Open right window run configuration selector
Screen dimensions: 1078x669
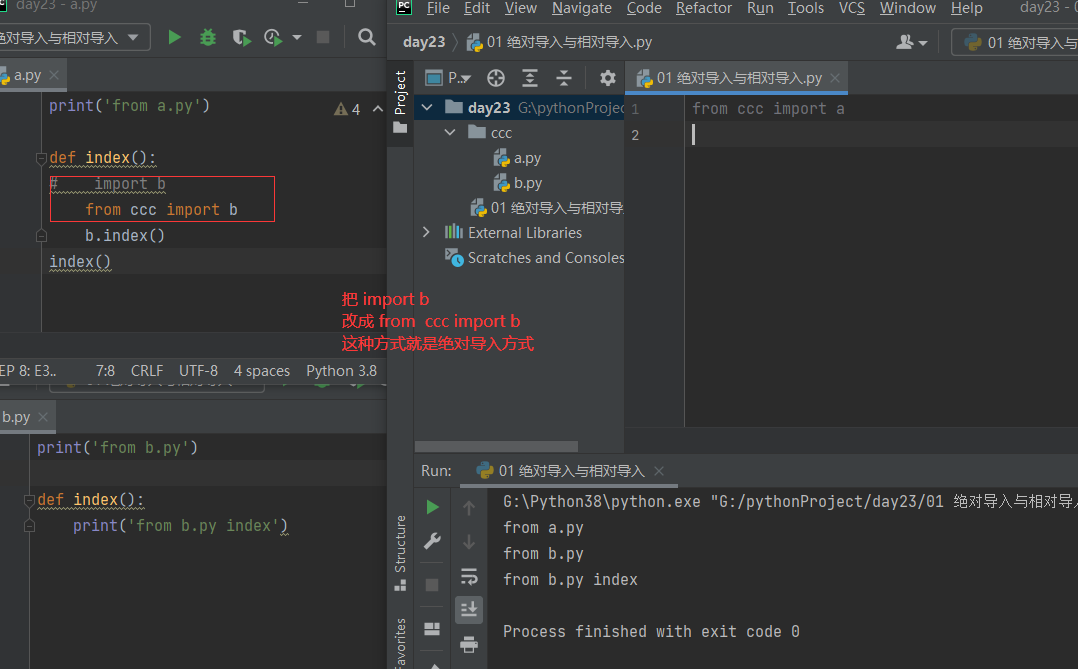tap(1015, 43)
